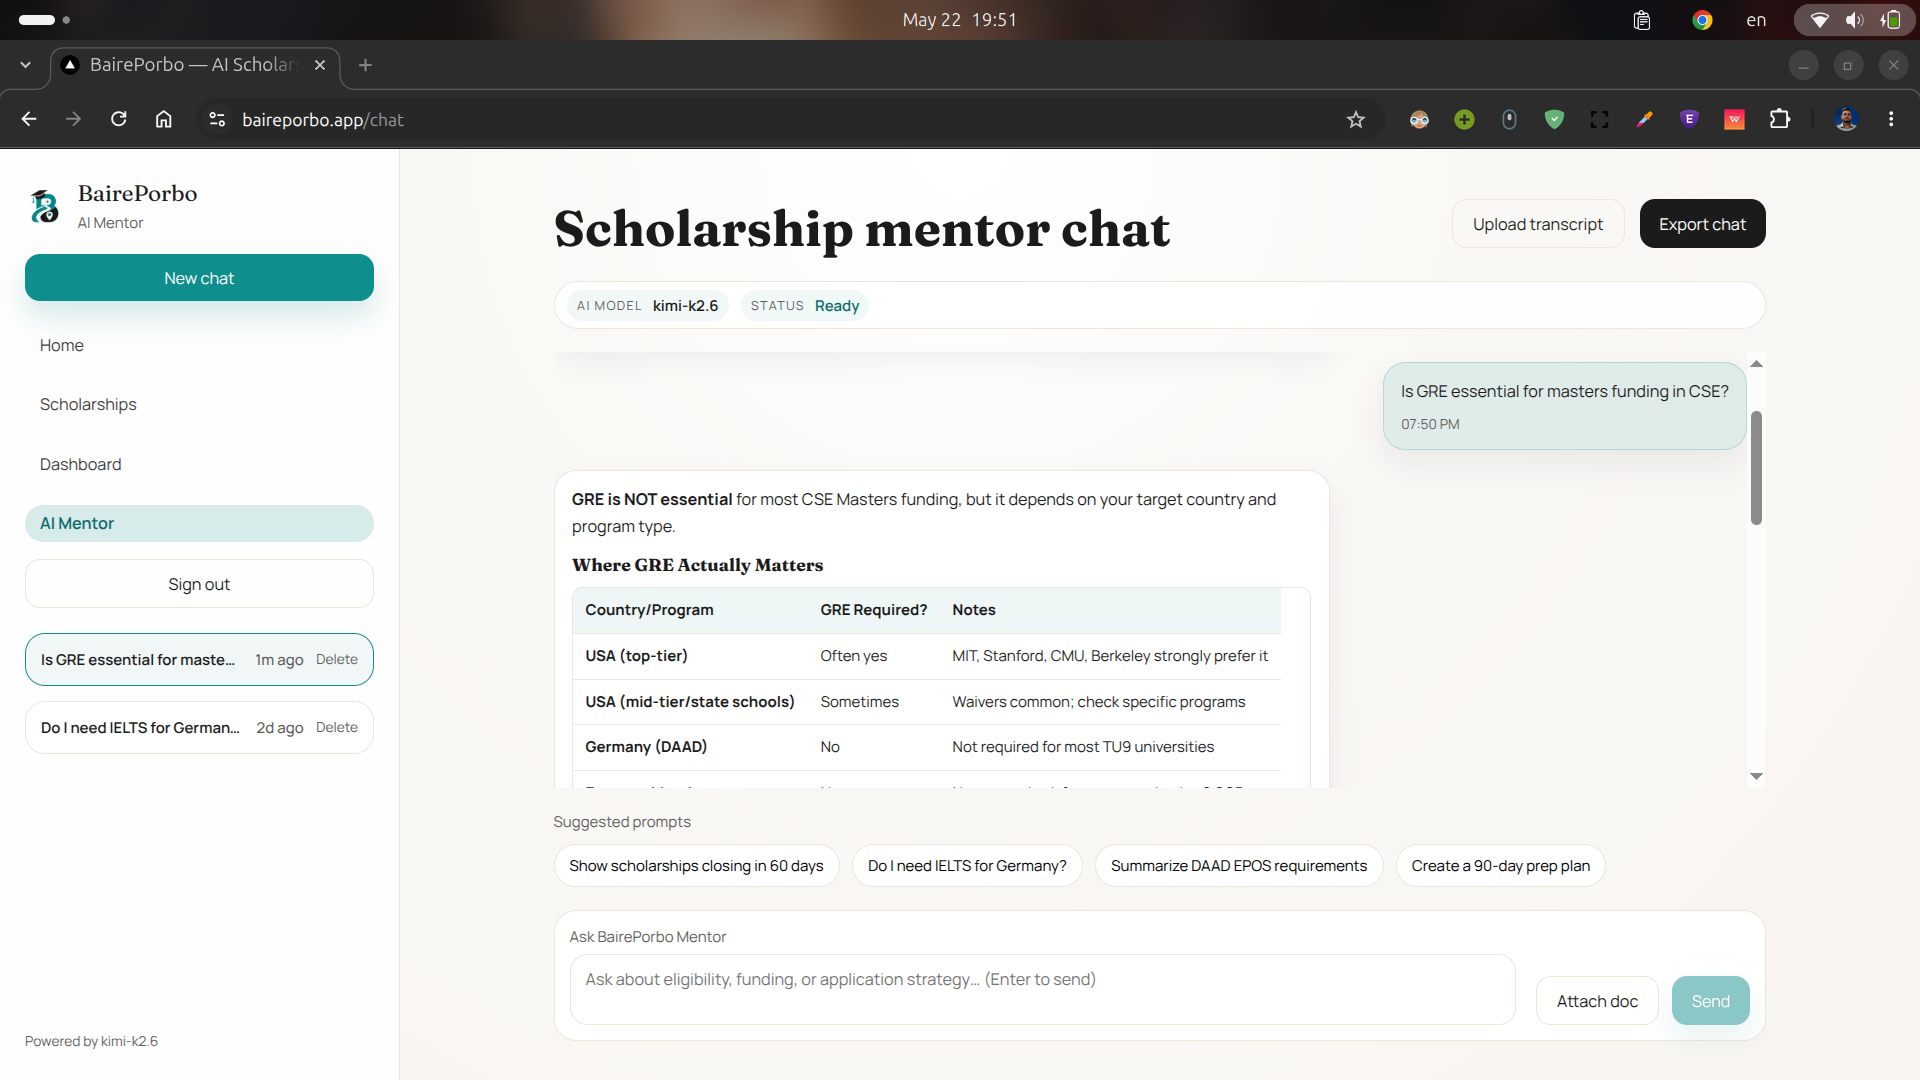Open the en language indicator menu

click(x=1756, y=20)
